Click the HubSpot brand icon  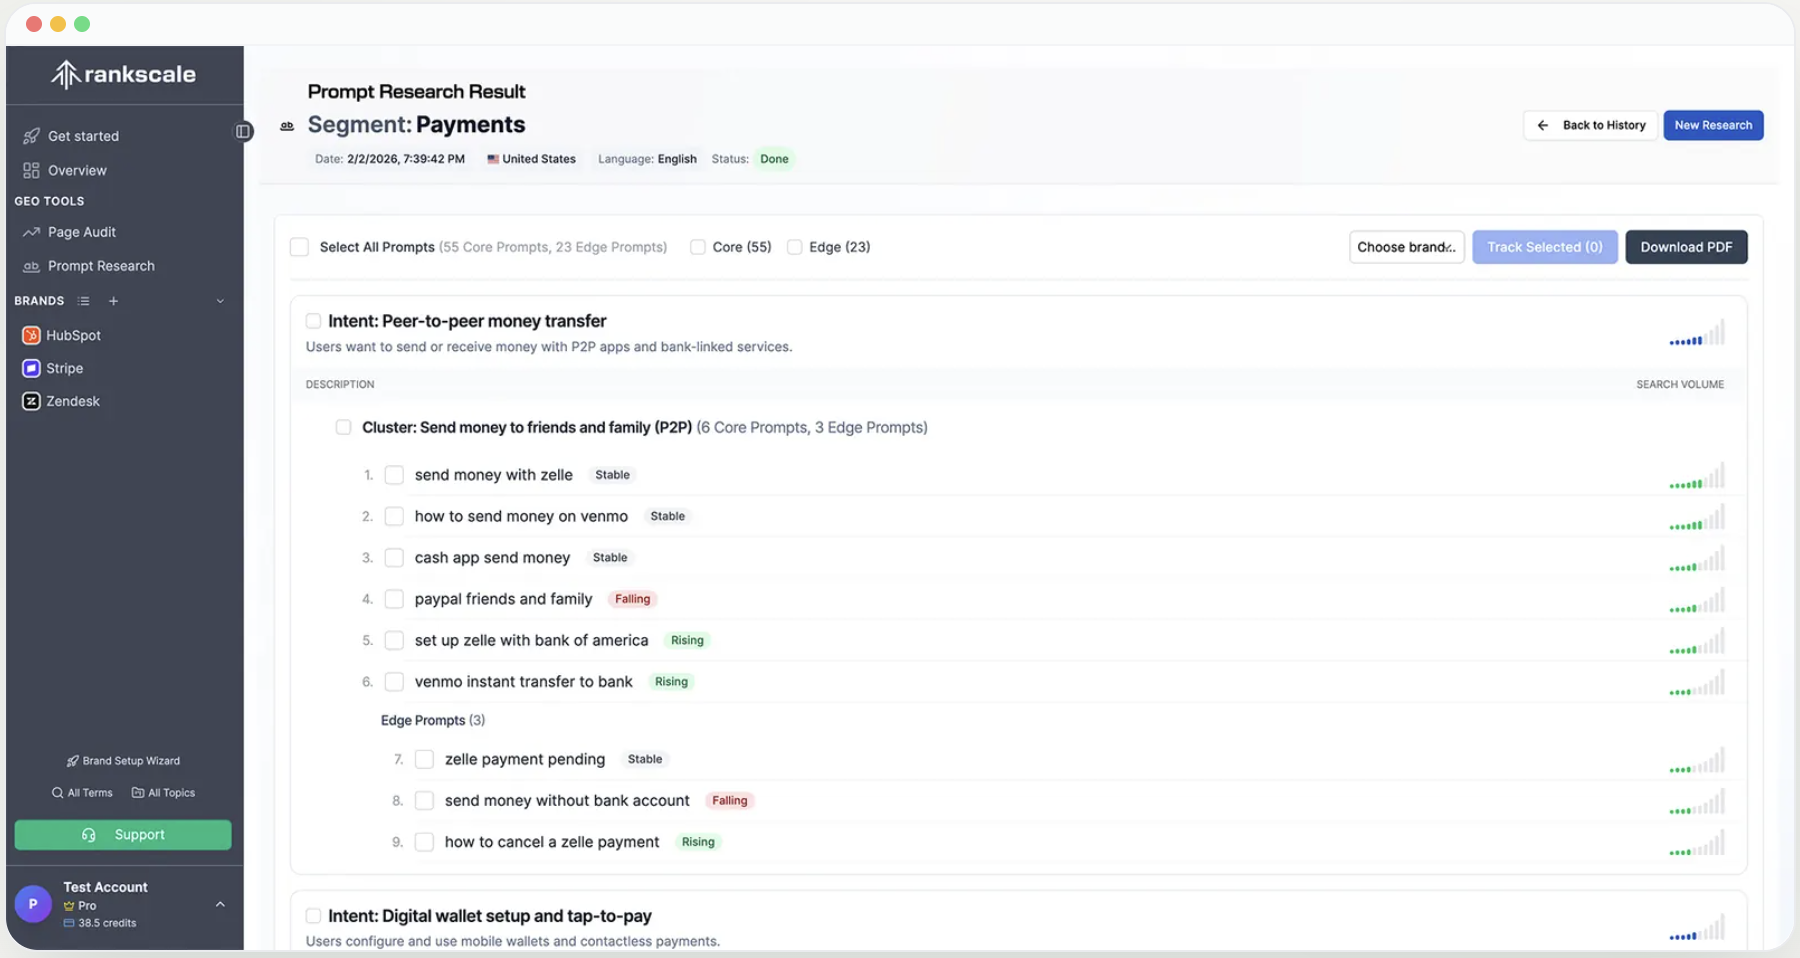point(31,335)
